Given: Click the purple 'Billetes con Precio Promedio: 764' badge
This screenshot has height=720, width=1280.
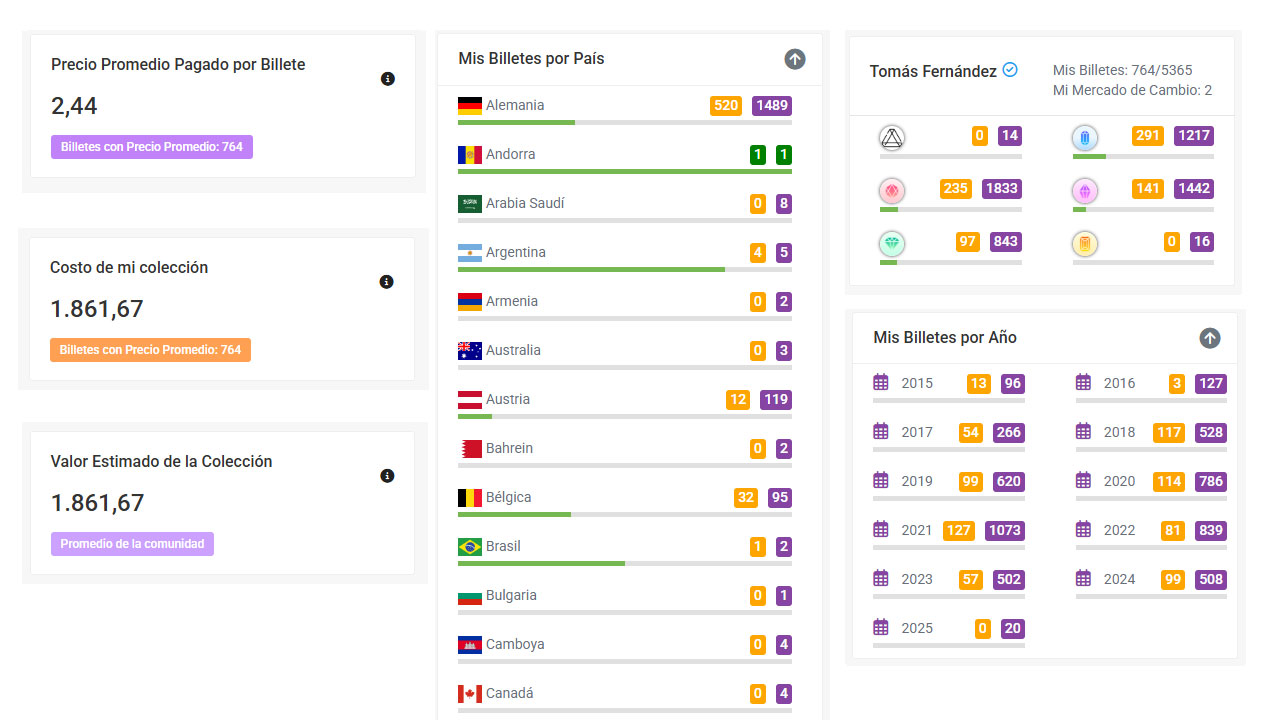Looking at the screenshot, I should [152, 147].
